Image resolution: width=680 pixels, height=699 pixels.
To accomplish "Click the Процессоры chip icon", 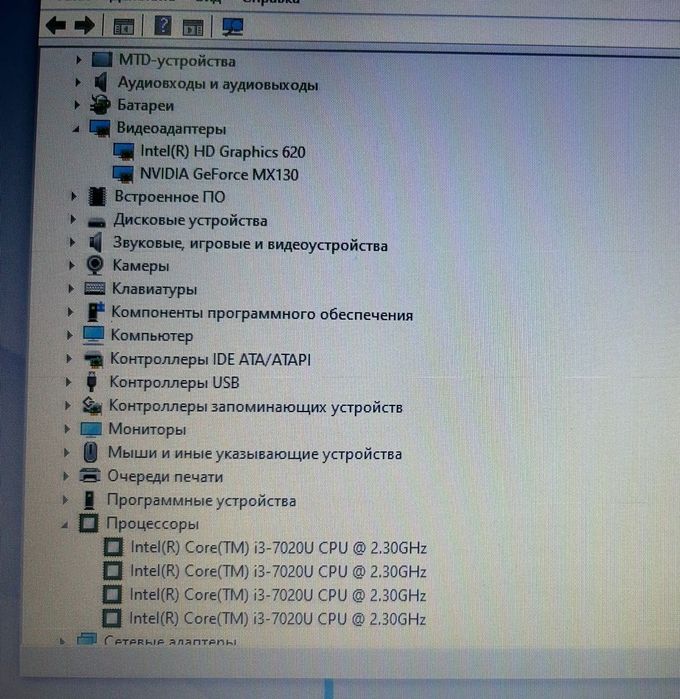I will (88, 523).
